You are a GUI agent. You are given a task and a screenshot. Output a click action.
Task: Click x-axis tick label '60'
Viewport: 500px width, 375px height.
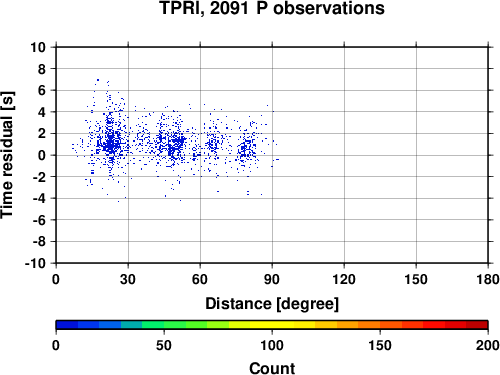200,279
